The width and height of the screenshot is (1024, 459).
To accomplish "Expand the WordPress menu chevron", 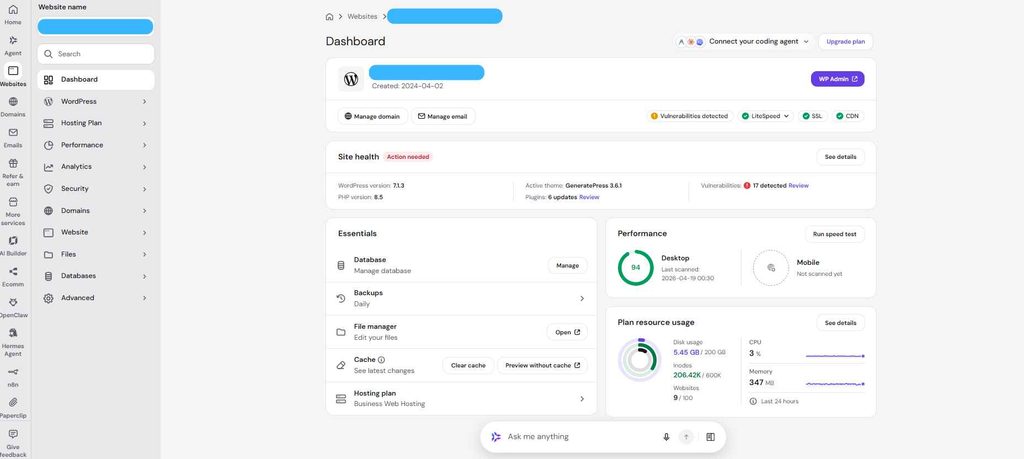I will click(144, 102).
